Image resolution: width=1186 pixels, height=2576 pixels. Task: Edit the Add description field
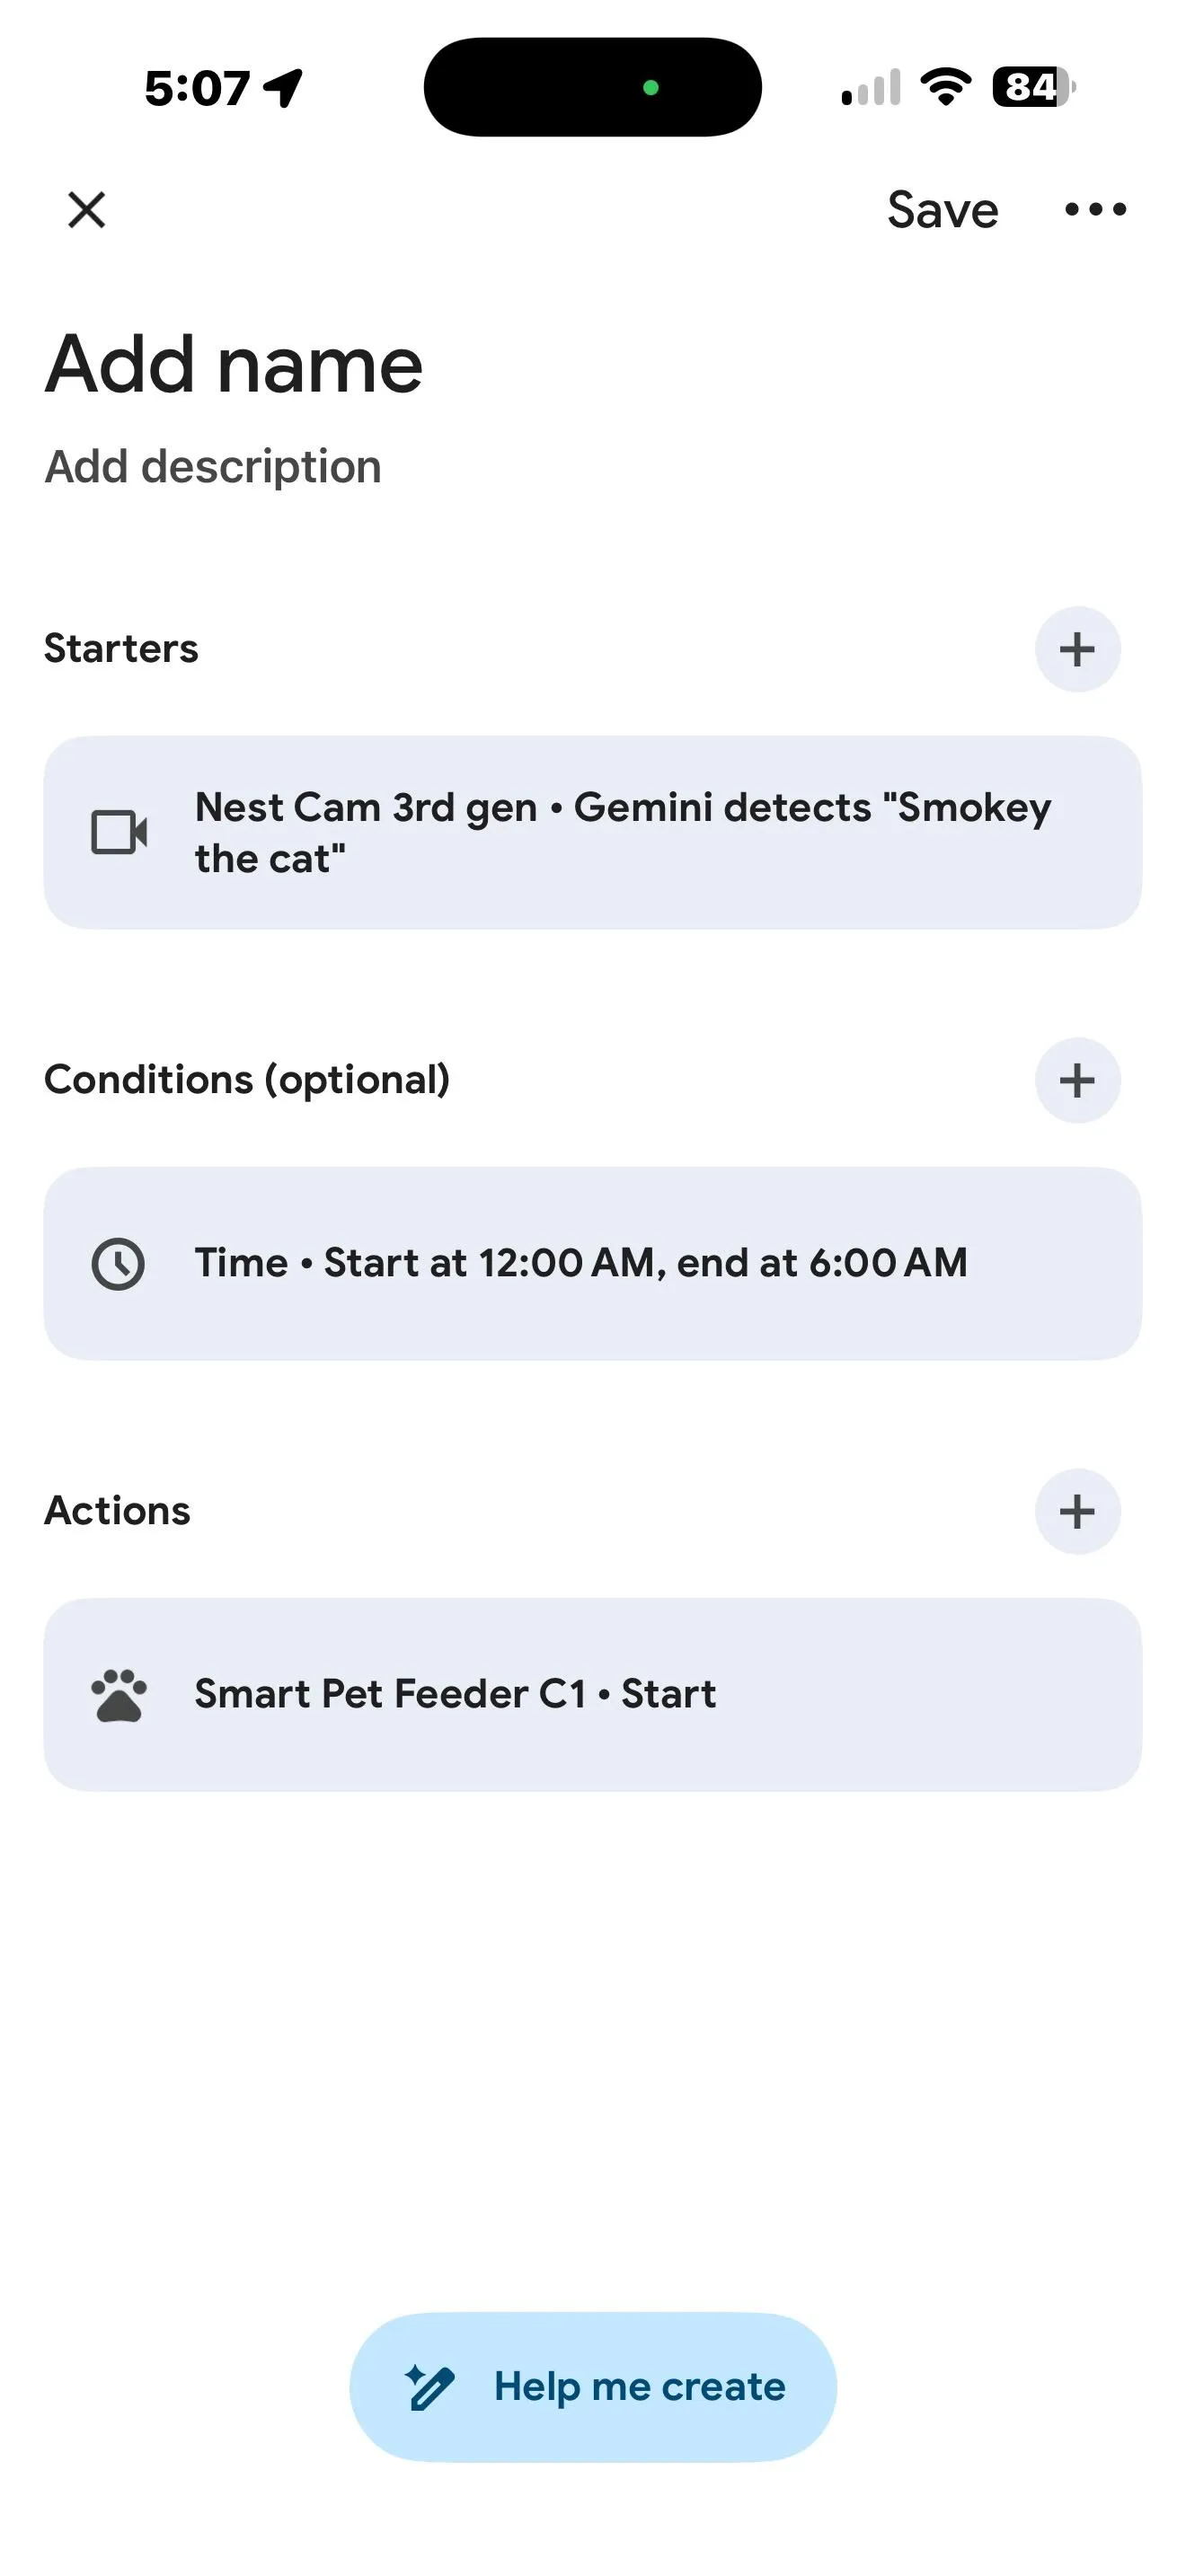click(213, 467)
